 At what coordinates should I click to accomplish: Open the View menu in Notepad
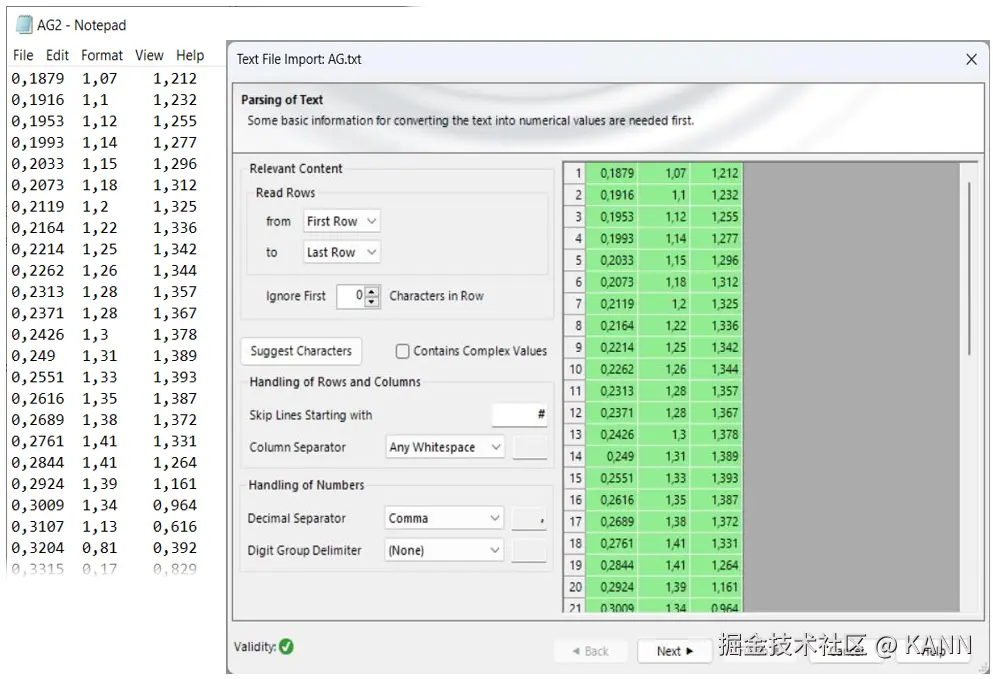[149, 56]
